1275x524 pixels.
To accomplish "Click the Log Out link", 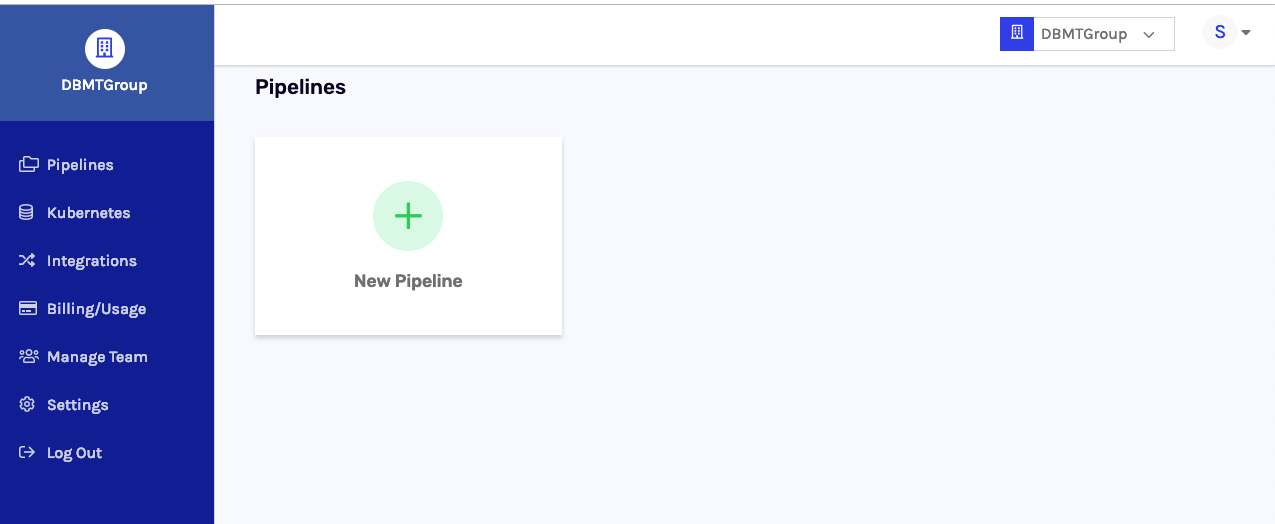I will pos(75,453).
